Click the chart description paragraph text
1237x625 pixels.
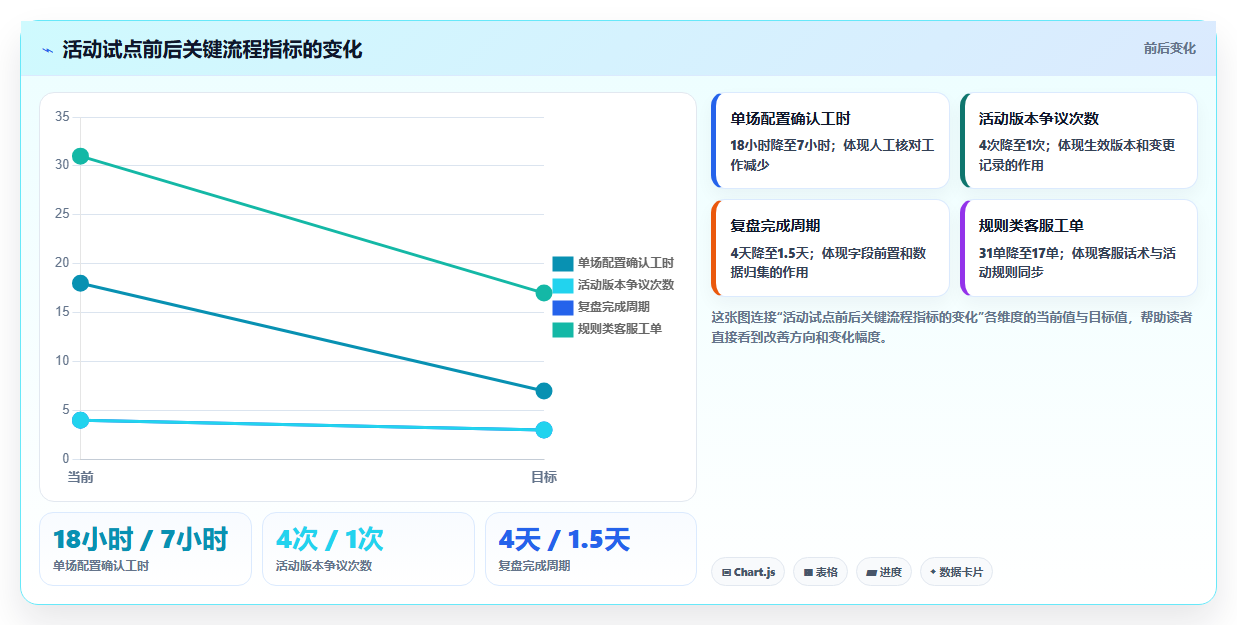coord(951,327)
